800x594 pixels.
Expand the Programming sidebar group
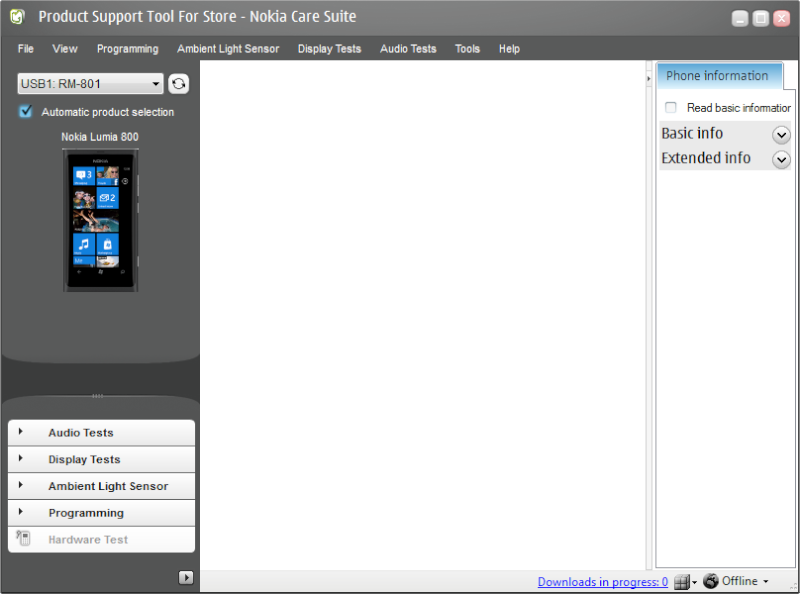click(x=102, y=513)
